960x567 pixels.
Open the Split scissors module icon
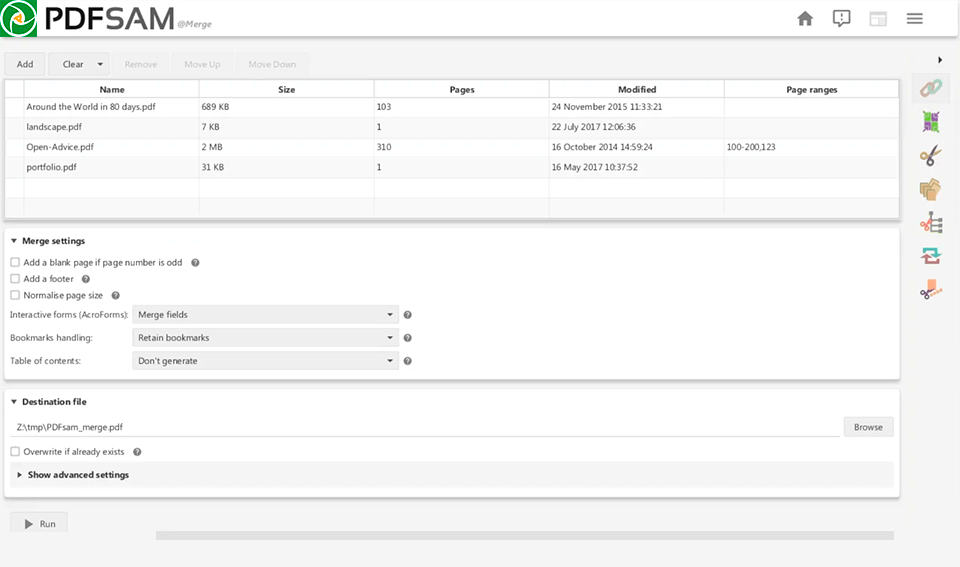click(931, 156)
